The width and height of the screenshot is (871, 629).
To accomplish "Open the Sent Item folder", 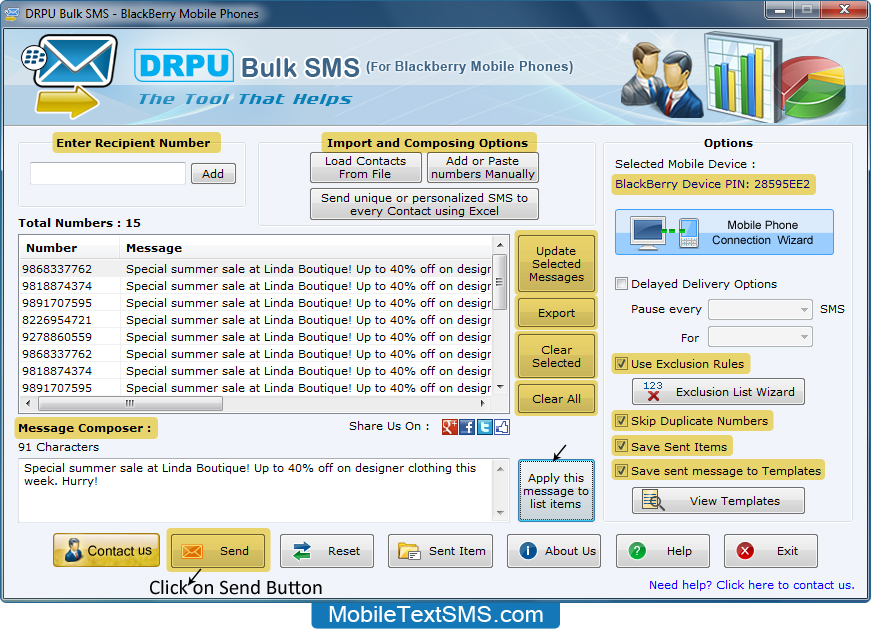I will 440,551.
